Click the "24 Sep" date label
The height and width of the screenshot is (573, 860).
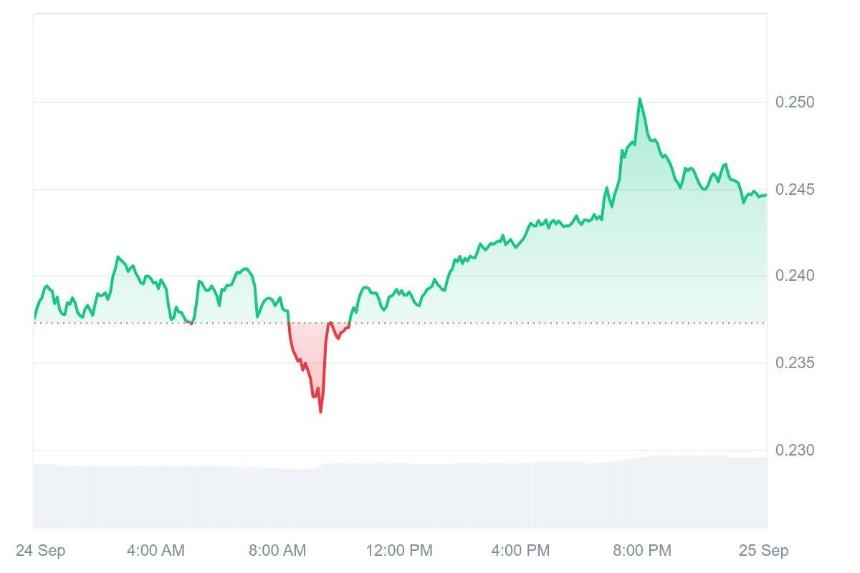click(x=40, y=550)
